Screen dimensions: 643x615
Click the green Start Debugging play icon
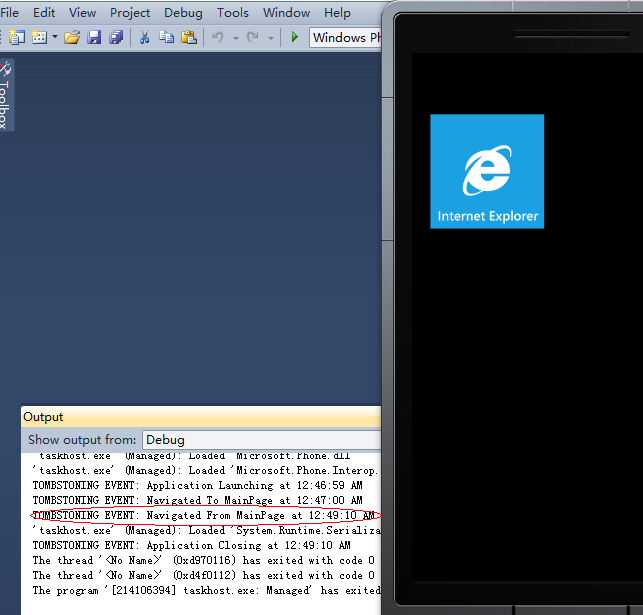pyautogui.click(x=294, y=37)
